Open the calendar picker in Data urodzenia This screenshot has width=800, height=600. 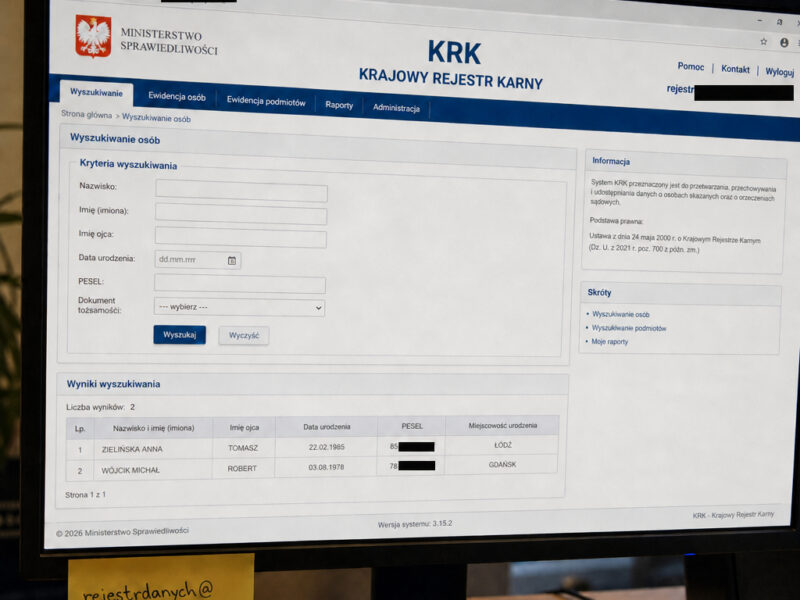point(232,261)
